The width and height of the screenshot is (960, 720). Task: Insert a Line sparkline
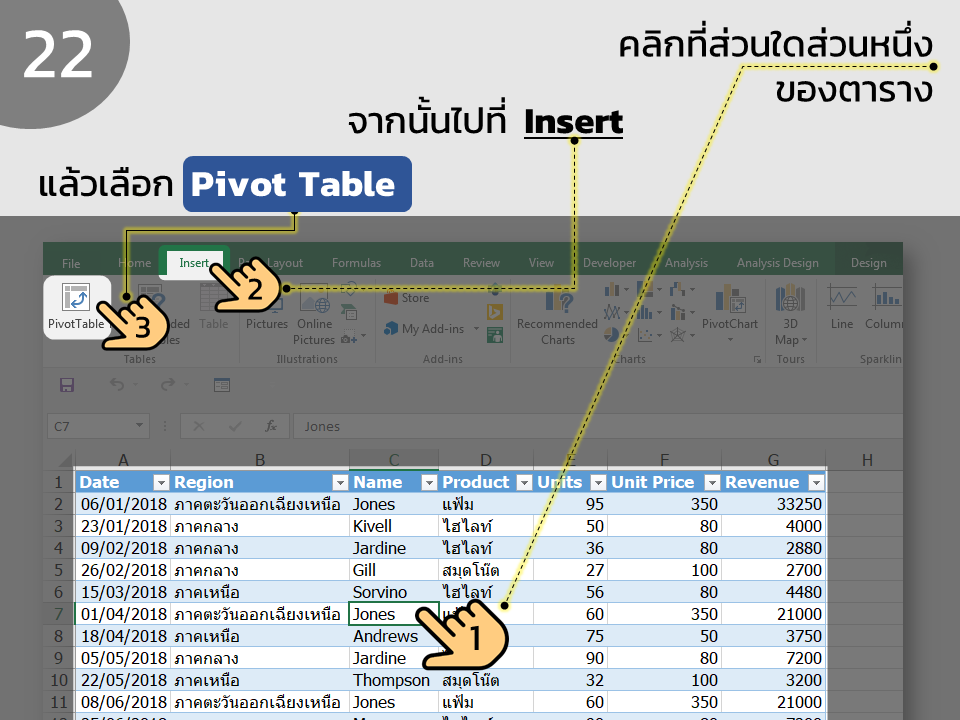842,307
